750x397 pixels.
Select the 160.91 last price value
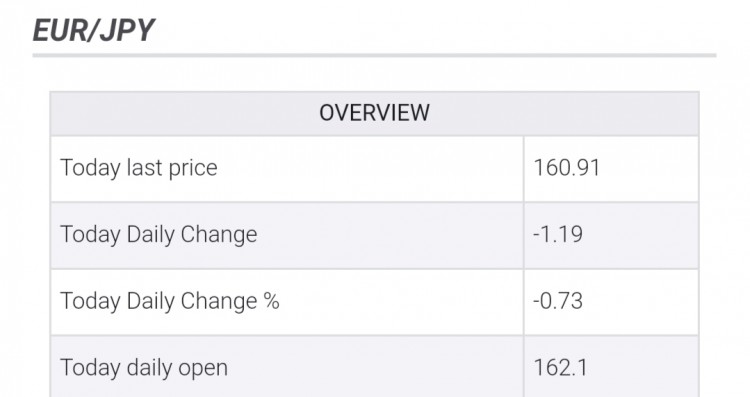tap(566, 168)
